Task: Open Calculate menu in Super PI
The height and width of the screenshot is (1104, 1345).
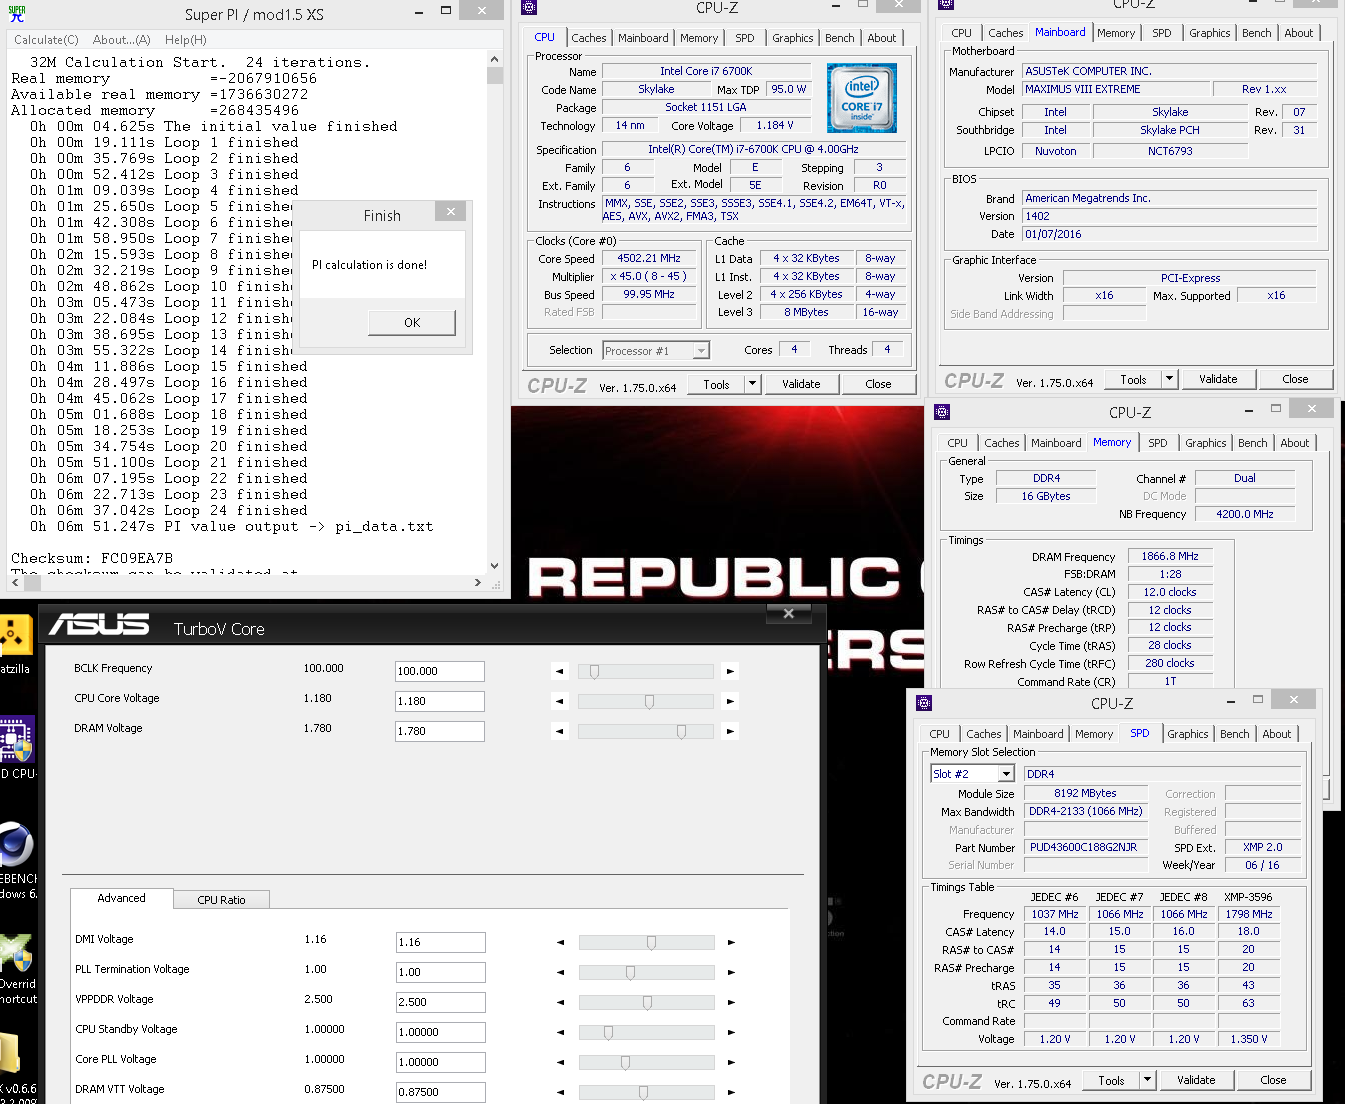Action: point(46,40)
